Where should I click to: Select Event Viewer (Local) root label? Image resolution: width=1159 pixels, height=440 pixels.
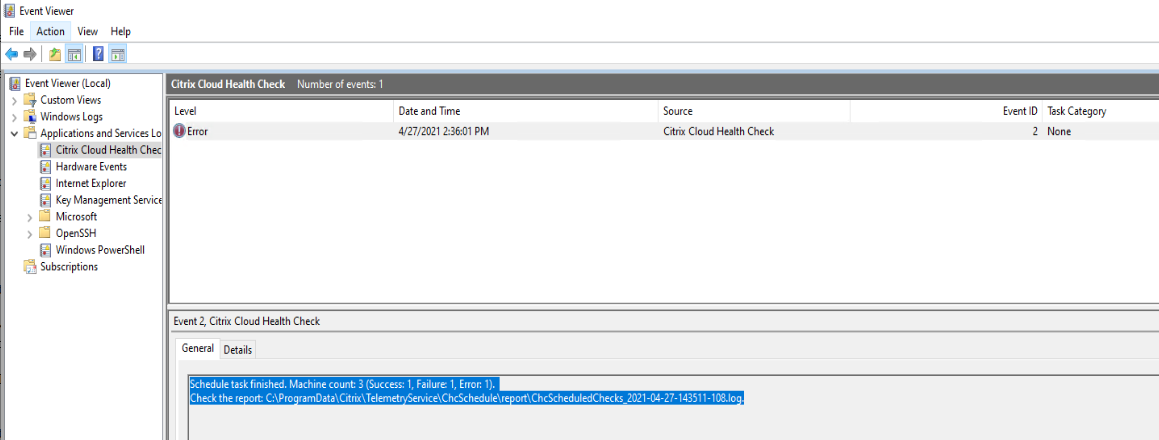pyautogui.click(x=68, y=84)
